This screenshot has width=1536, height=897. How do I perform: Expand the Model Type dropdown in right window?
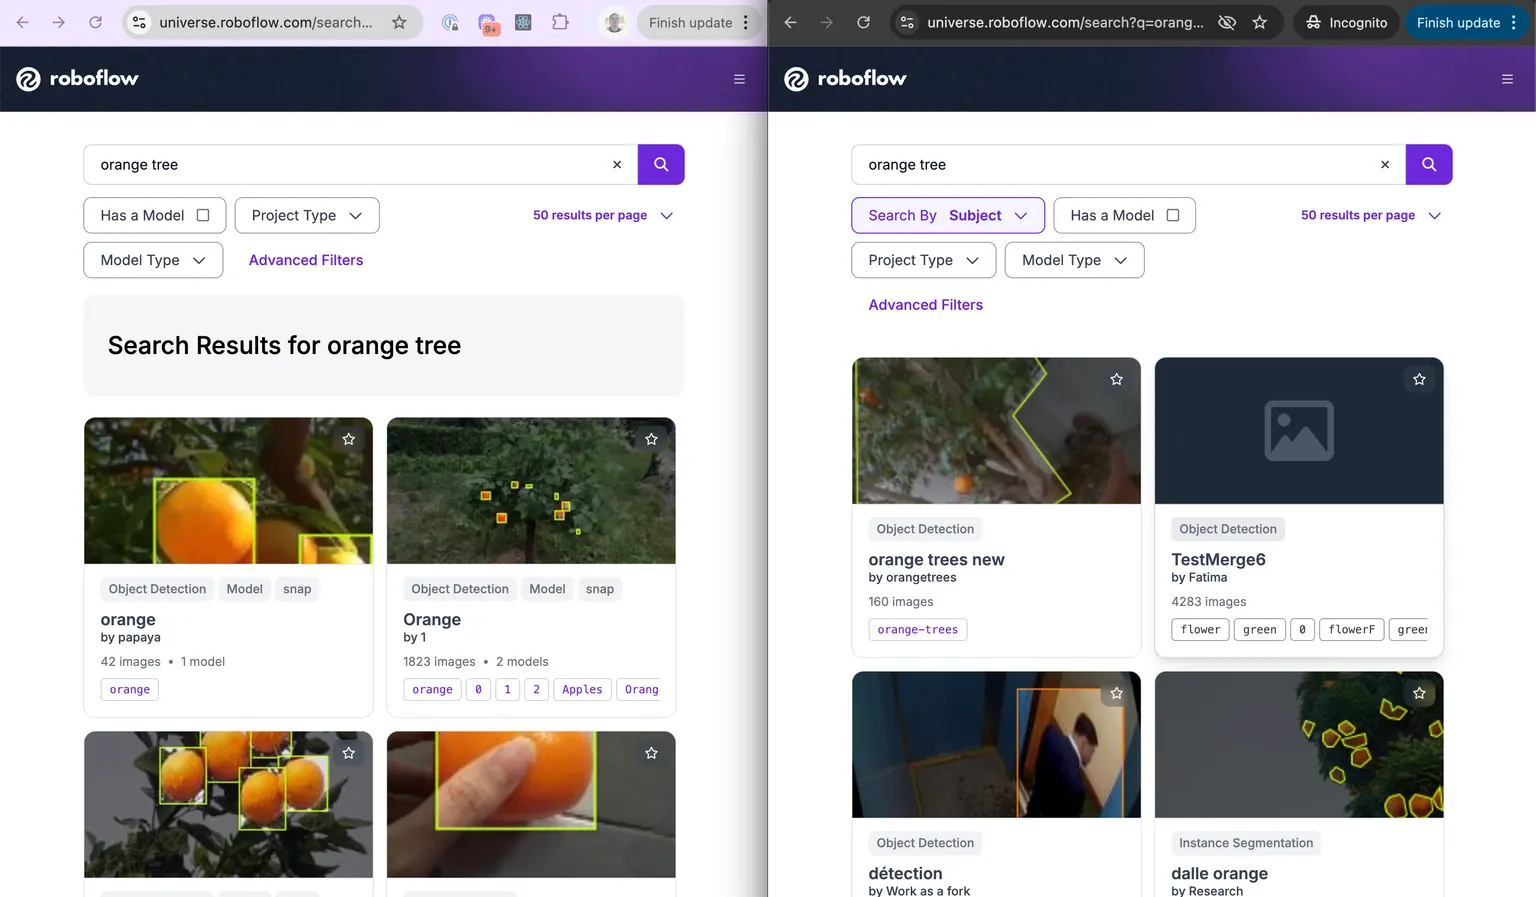click(1074, 260)
